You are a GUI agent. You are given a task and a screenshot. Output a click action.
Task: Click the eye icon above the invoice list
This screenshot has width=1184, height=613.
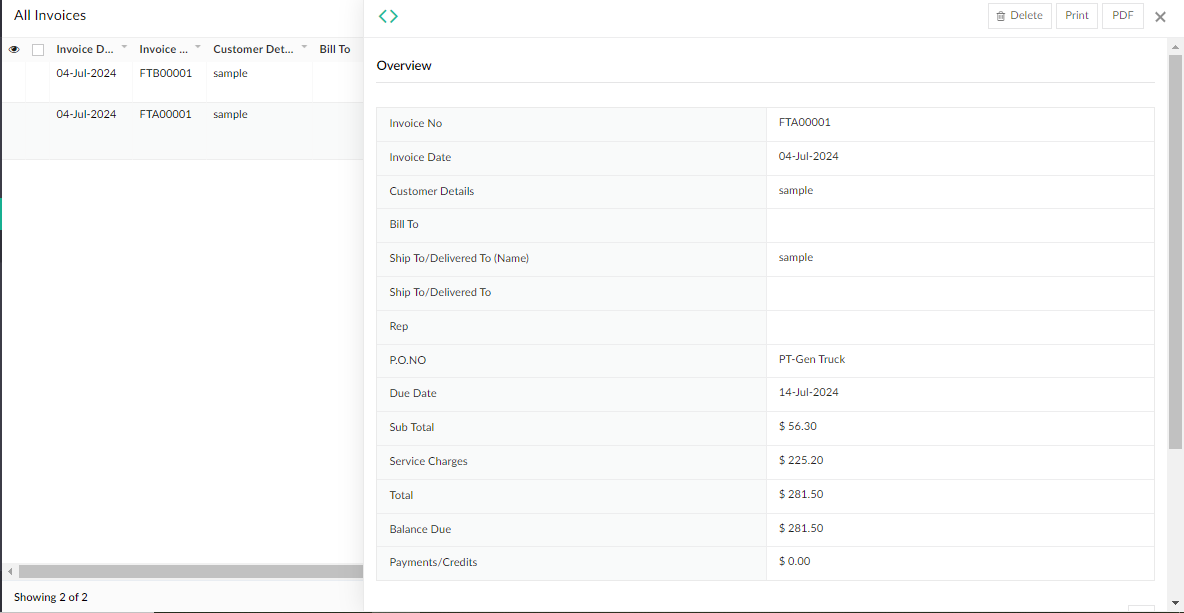click(x=14, y=48)
